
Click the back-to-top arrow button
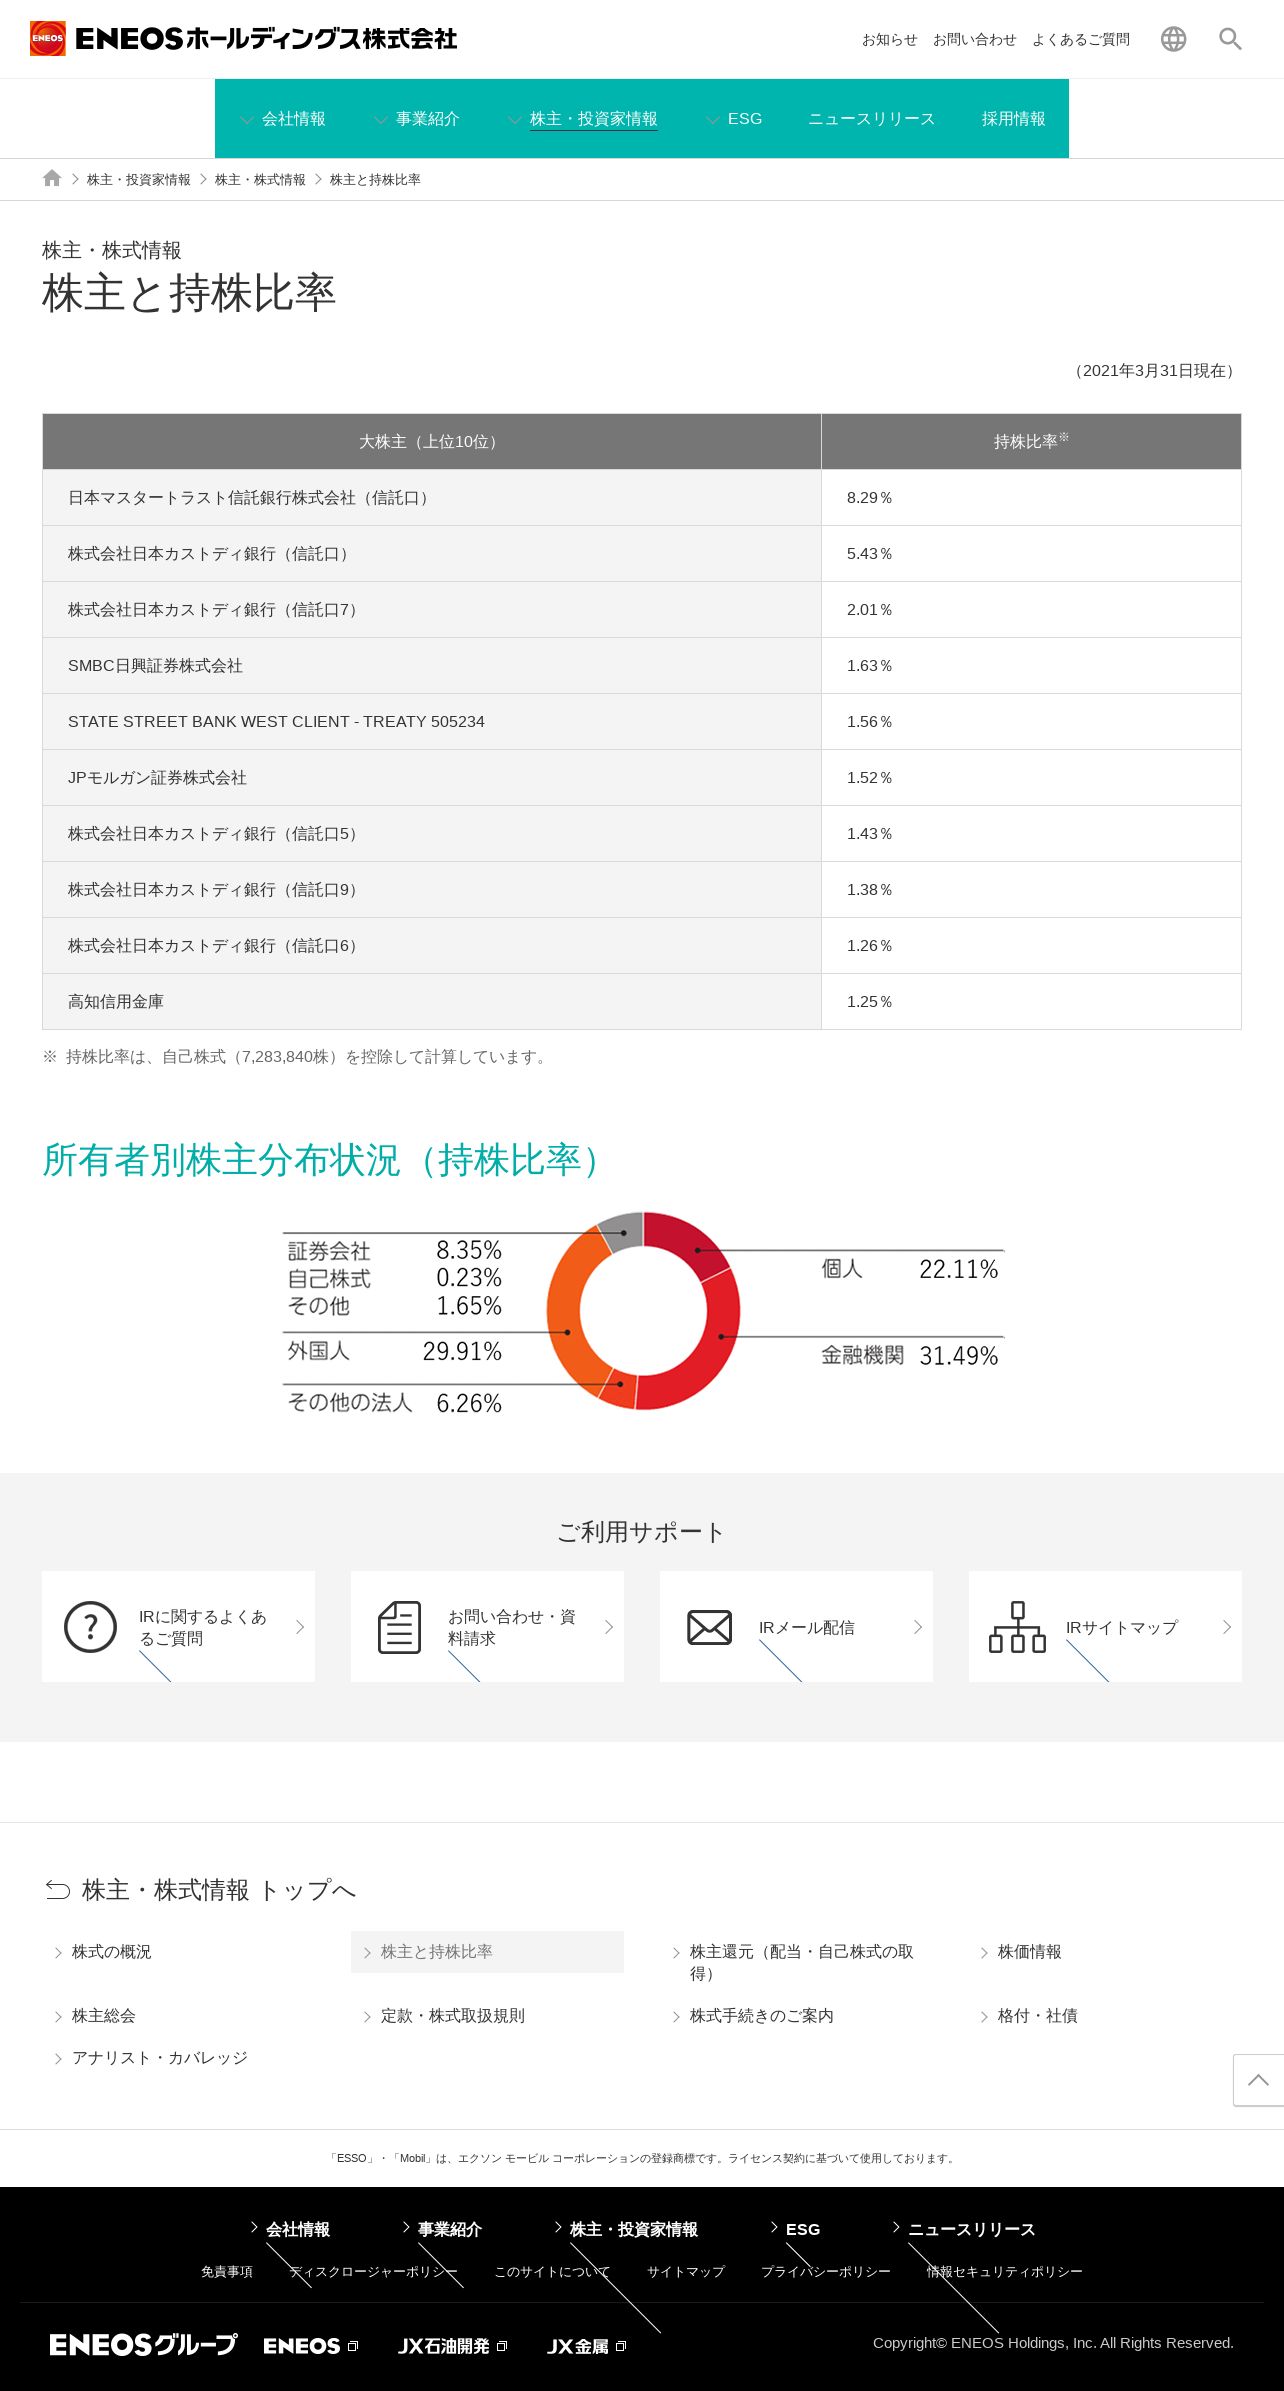(x=1258, y=2080)
